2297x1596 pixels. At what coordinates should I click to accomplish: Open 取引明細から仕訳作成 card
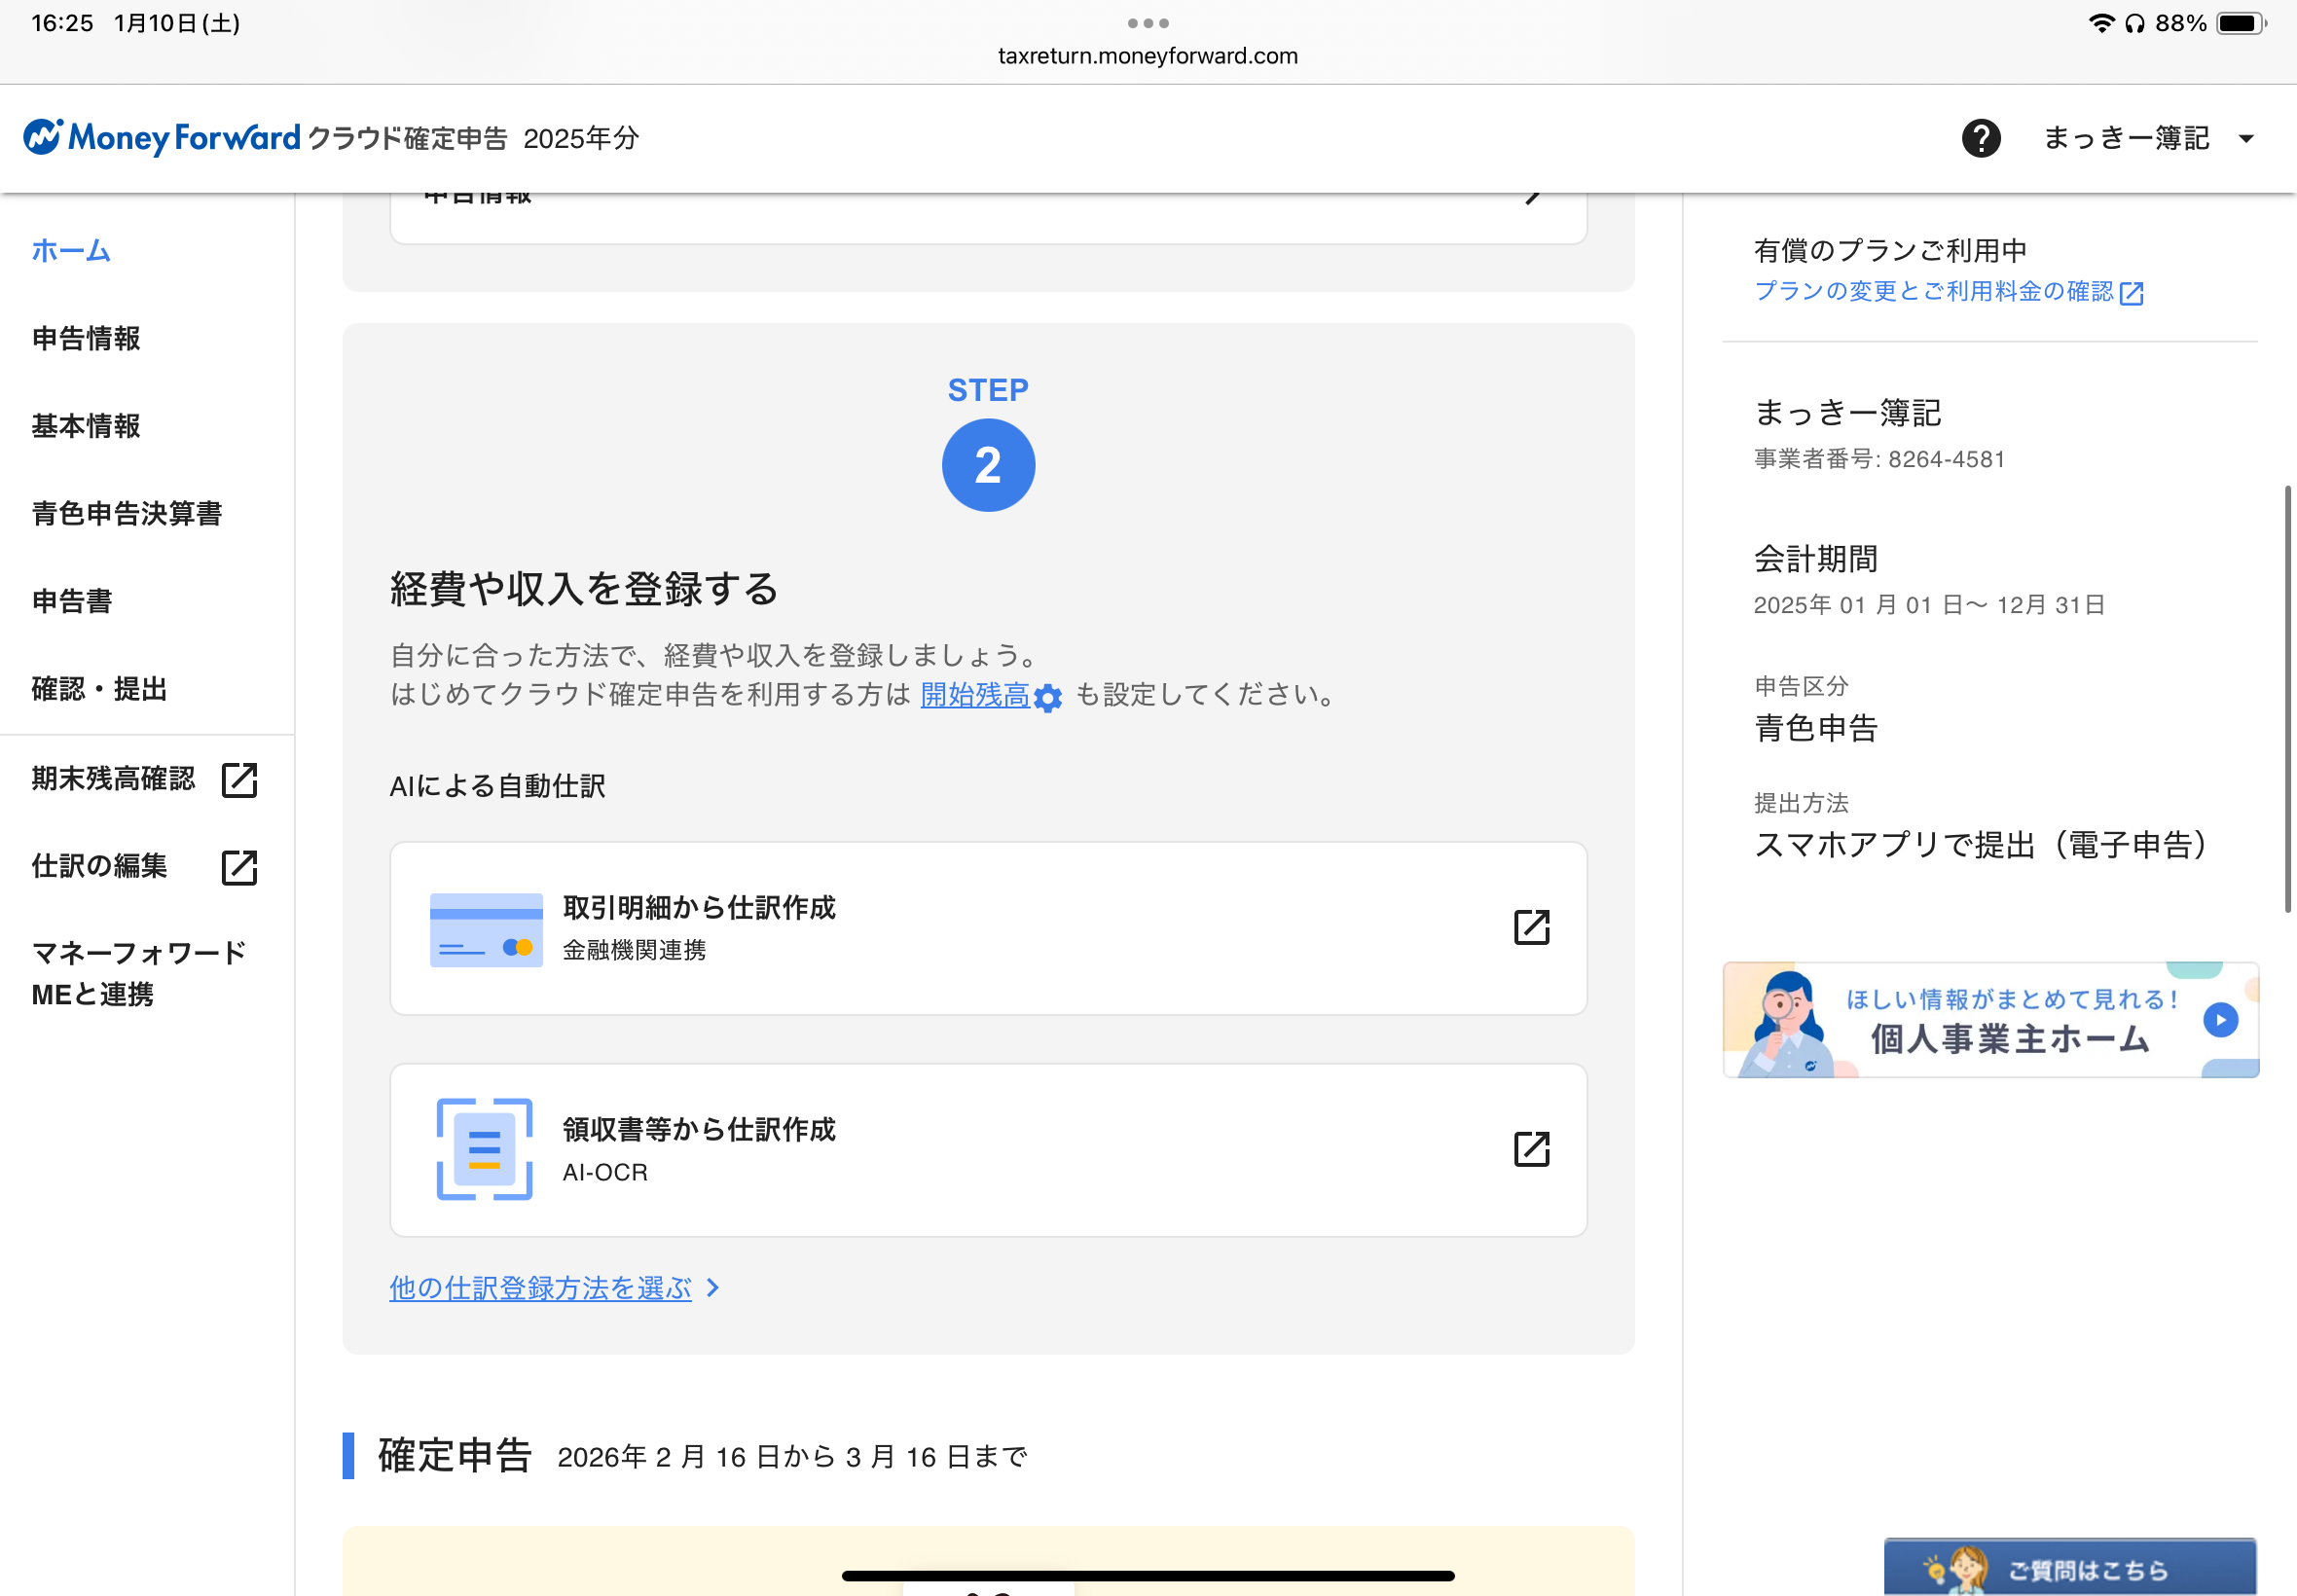(988, 928)
